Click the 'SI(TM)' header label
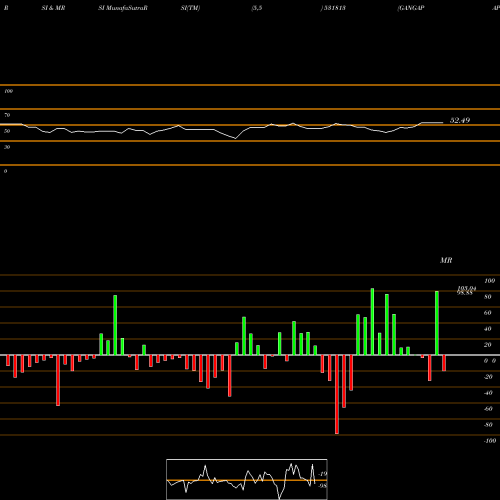The image size is (500, 500). (x=190, y=8)
